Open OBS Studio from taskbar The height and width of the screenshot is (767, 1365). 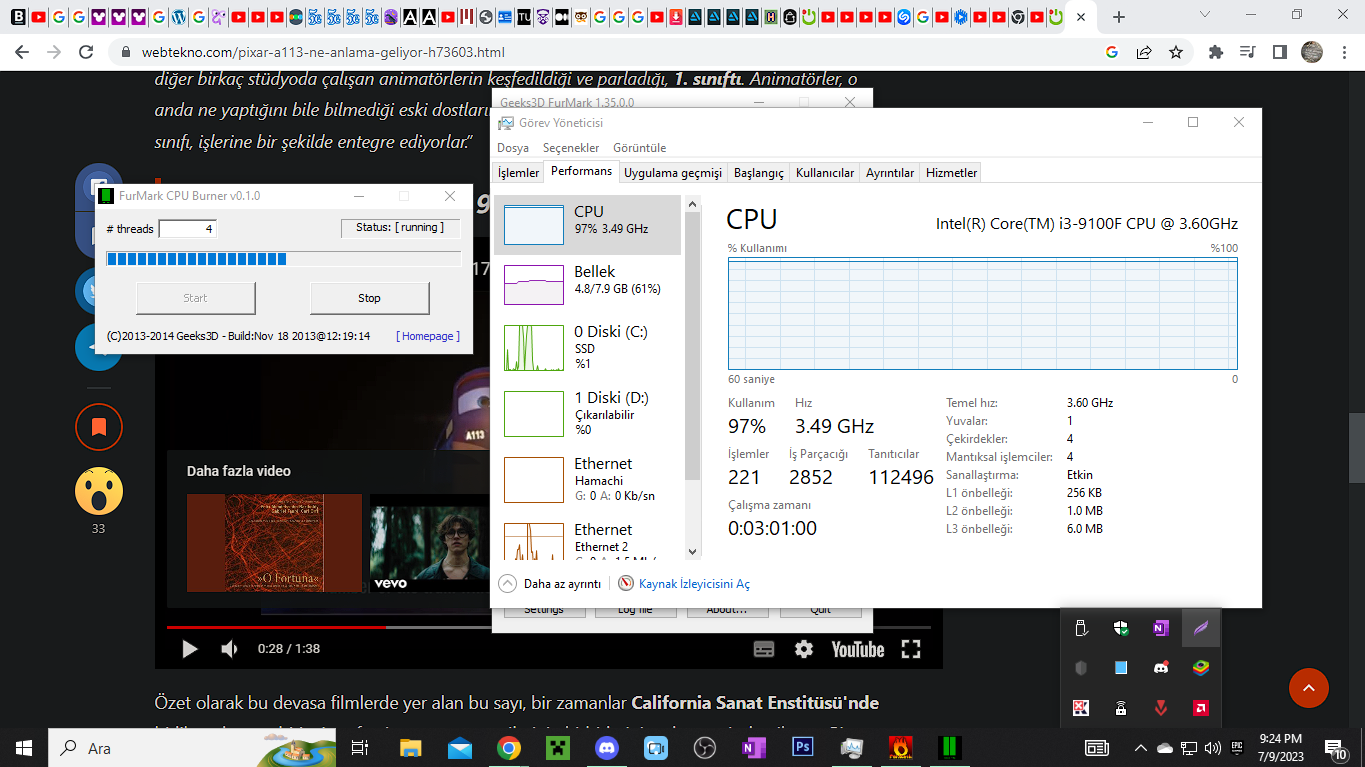pos(705,747)
